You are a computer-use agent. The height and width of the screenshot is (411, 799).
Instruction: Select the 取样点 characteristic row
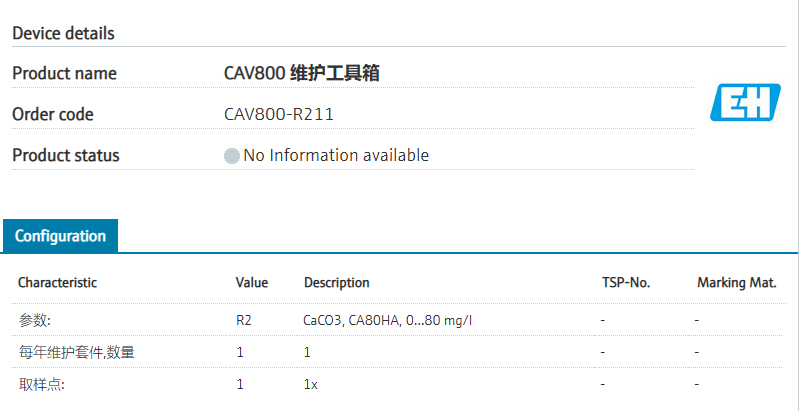pyautogui.click(x=41, y=384)
